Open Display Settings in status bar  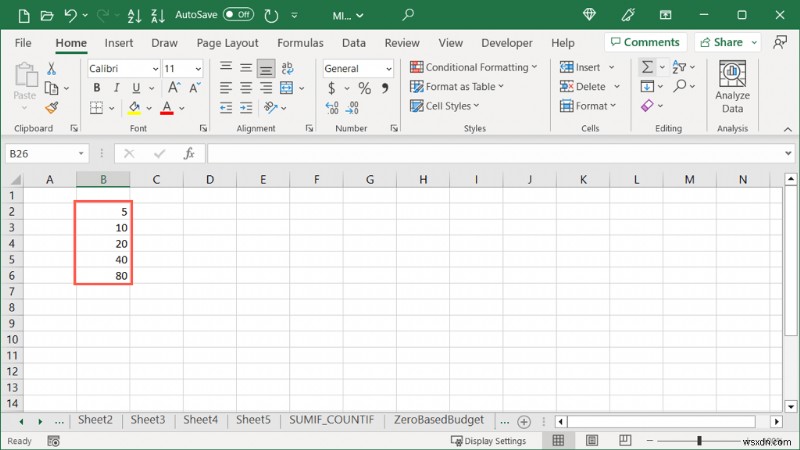488,441
